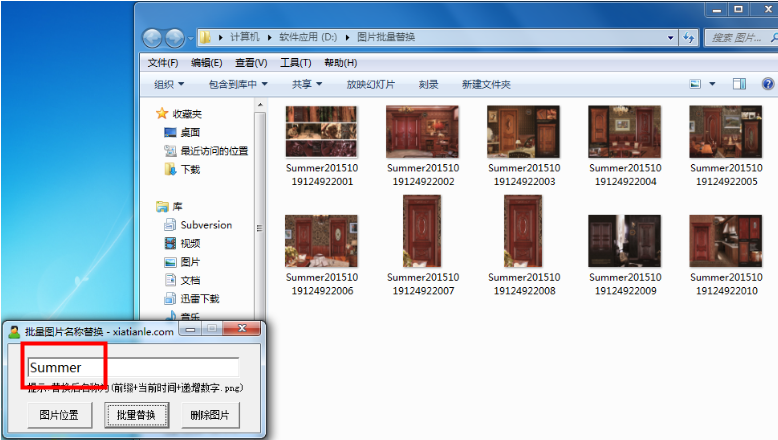Click the sidebar scrollbar up arrow
The width and height of the screenshot is (778, 440).
pos(260,105)
